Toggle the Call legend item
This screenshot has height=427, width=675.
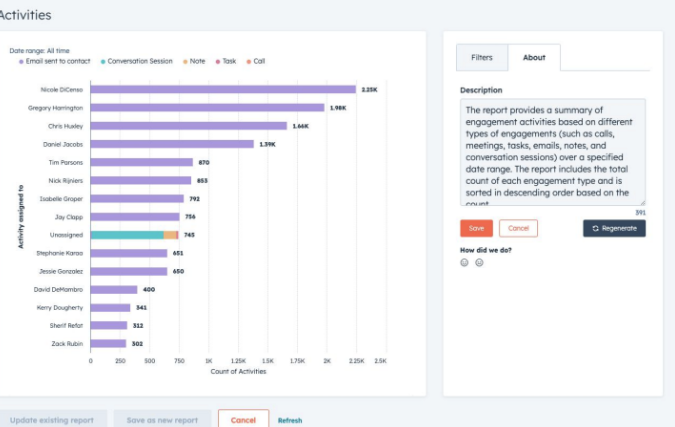[256, 62]
